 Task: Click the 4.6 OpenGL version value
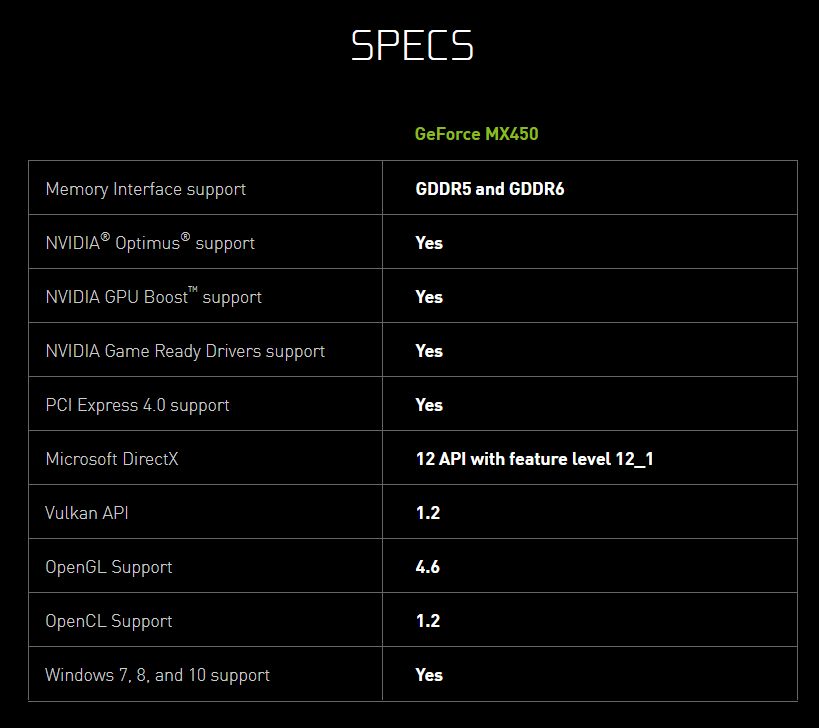coord(428,567)
